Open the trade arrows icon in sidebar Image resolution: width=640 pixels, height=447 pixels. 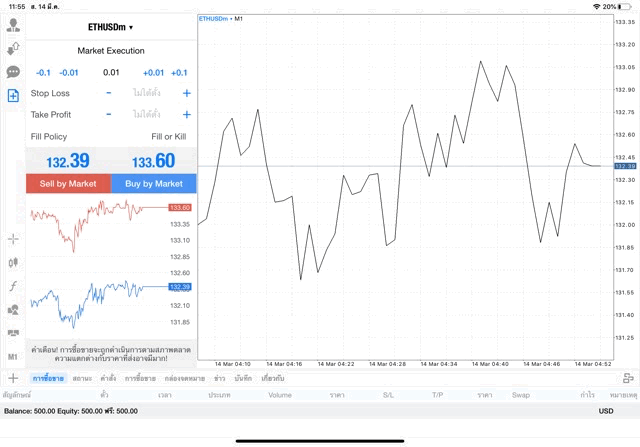13,48
